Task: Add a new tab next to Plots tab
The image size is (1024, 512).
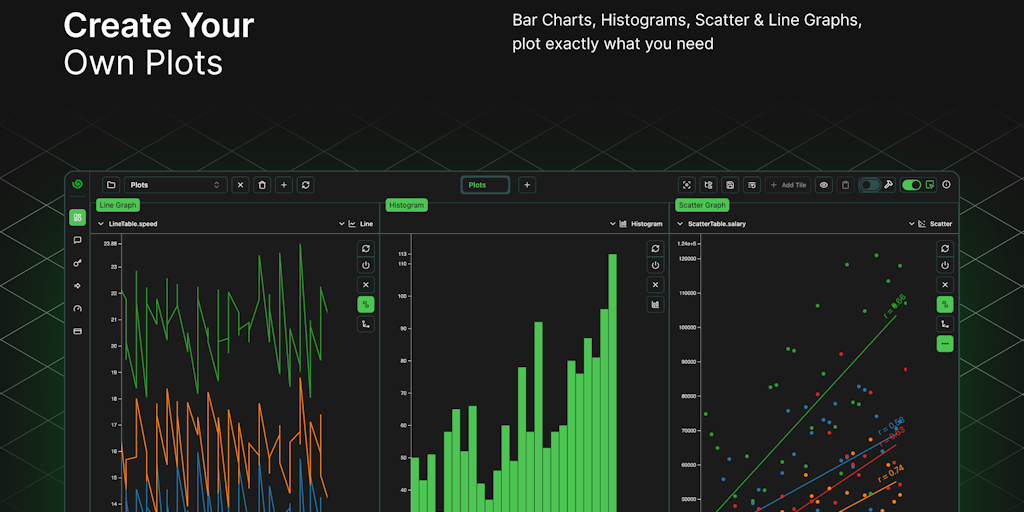Action: pyautogui.click(x=527, y=185)
